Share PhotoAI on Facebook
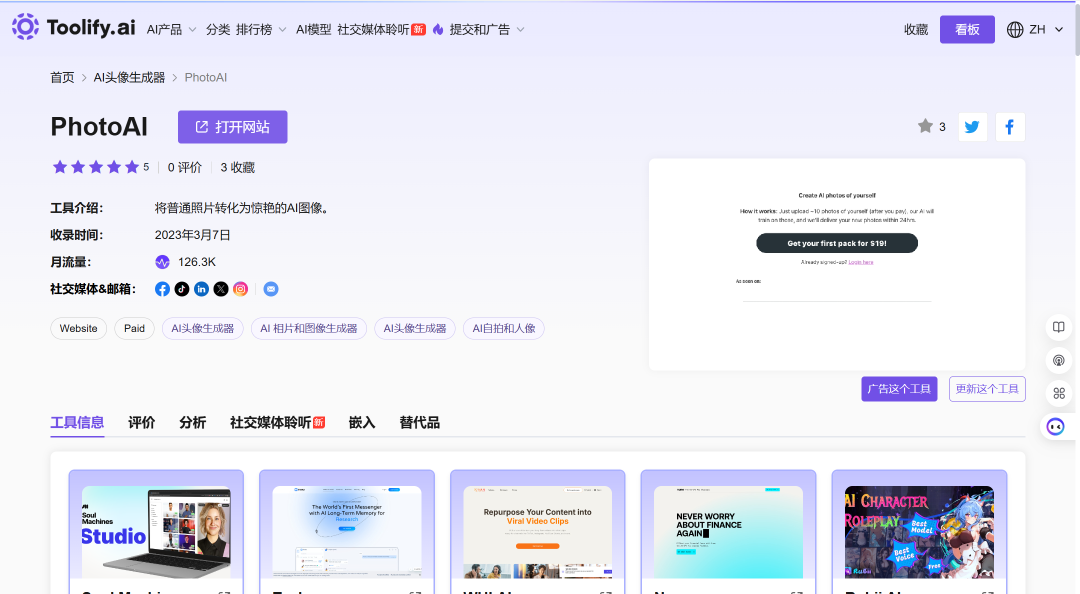This screenshot has height=594, width=1080. tap(1010, 127)
